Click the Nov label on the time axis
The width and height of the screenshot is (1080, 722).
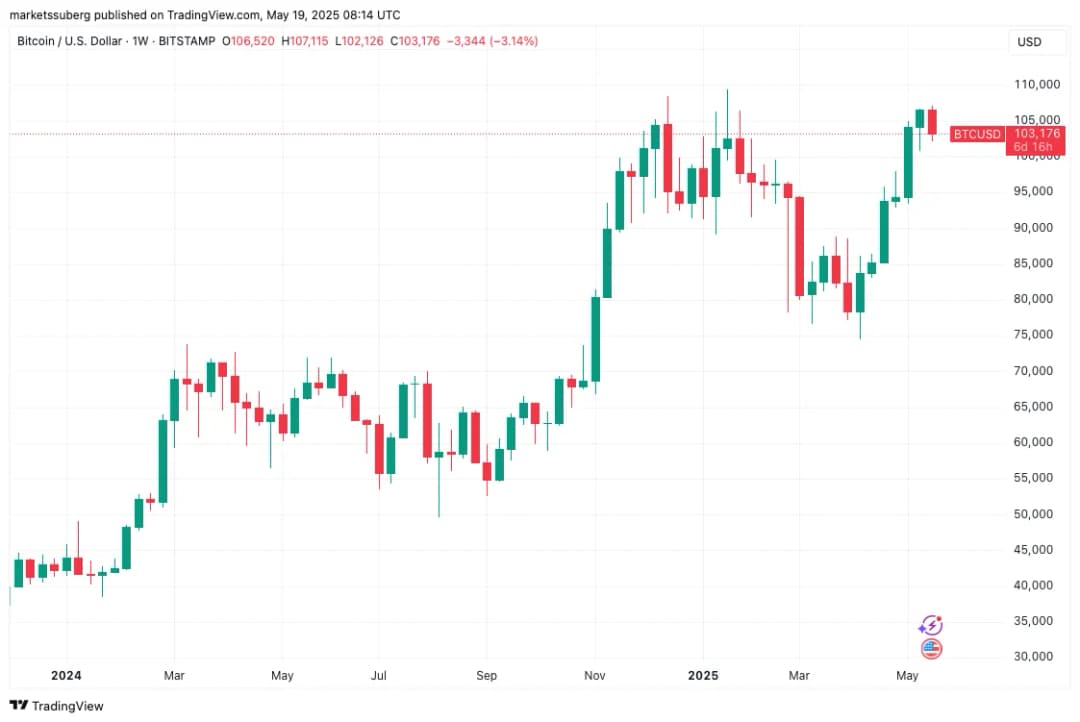point(594,676)
